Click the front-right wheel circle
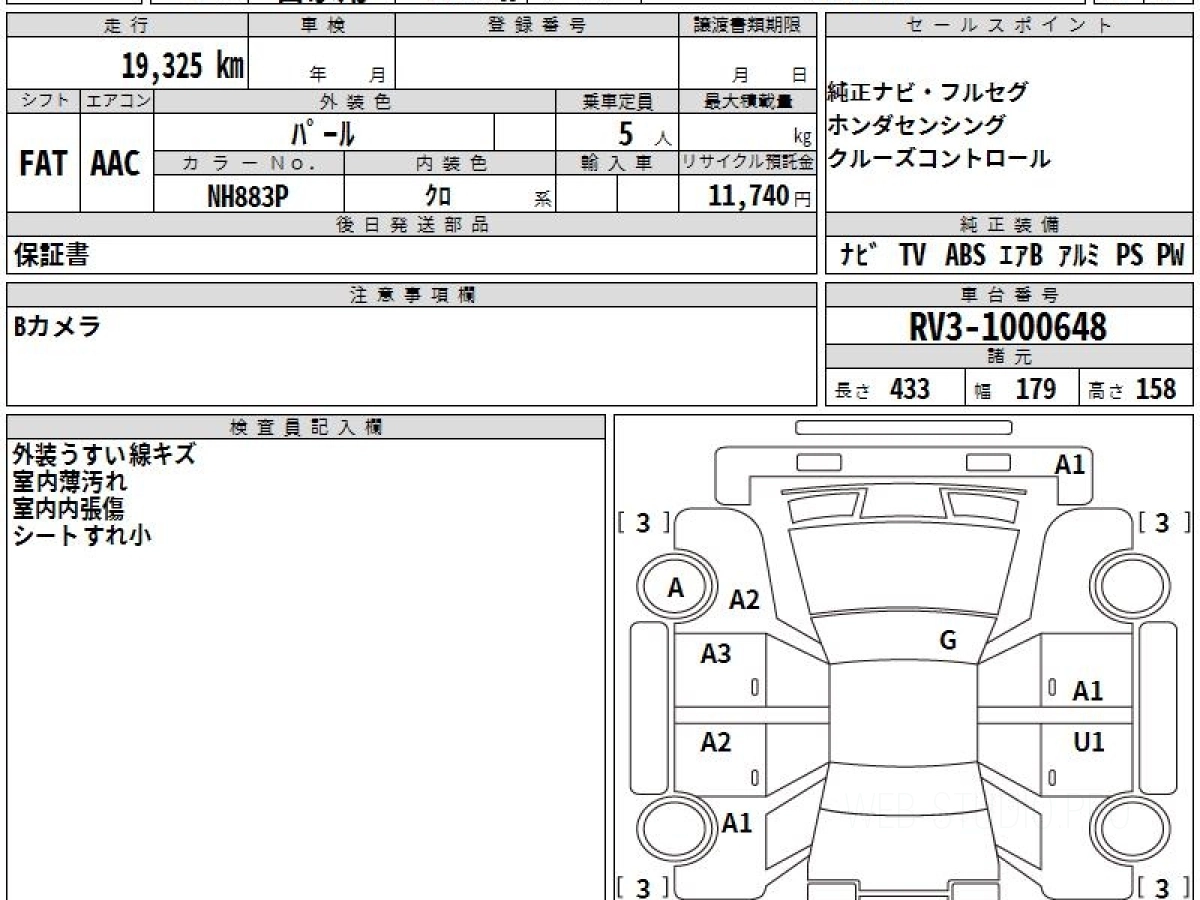The width and height of the screenshot is (1200, 900). coord(1128,589)
